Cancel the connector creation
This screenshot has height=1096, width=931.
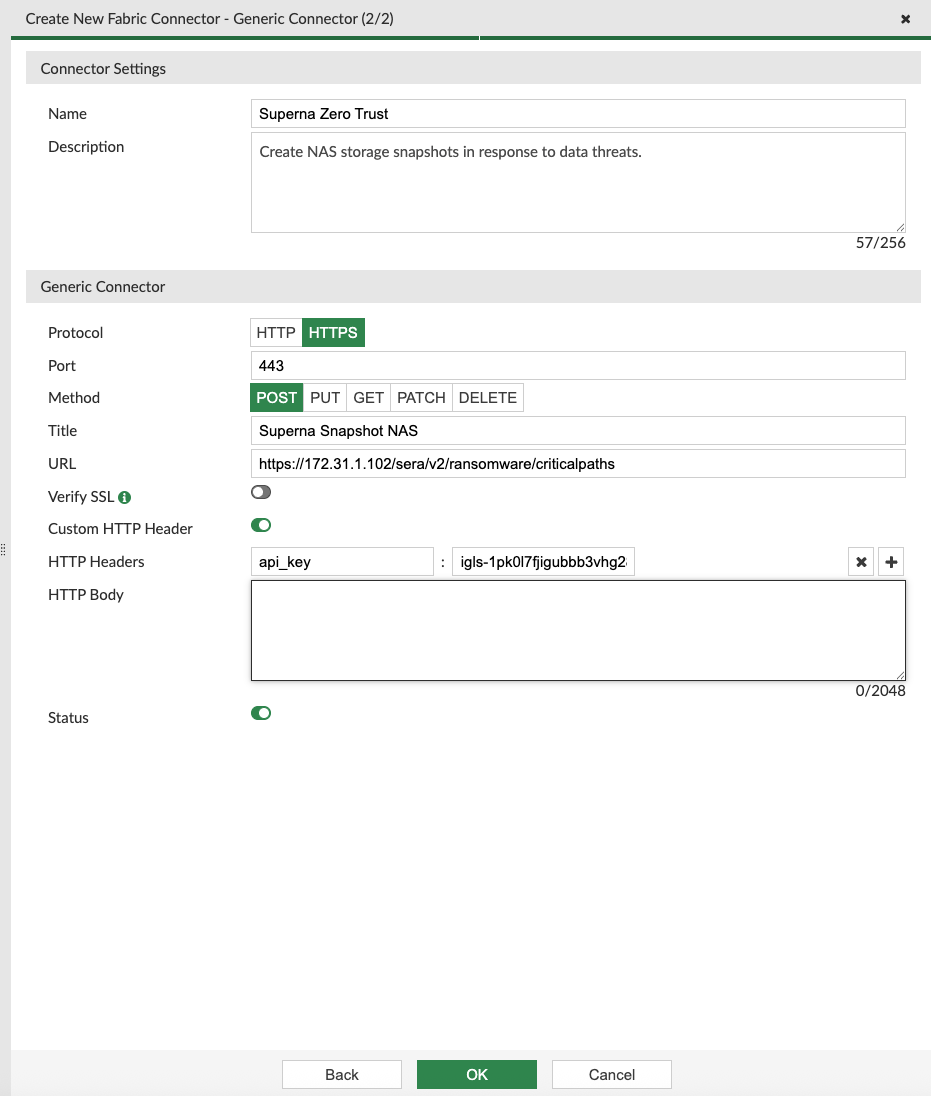611,1074
